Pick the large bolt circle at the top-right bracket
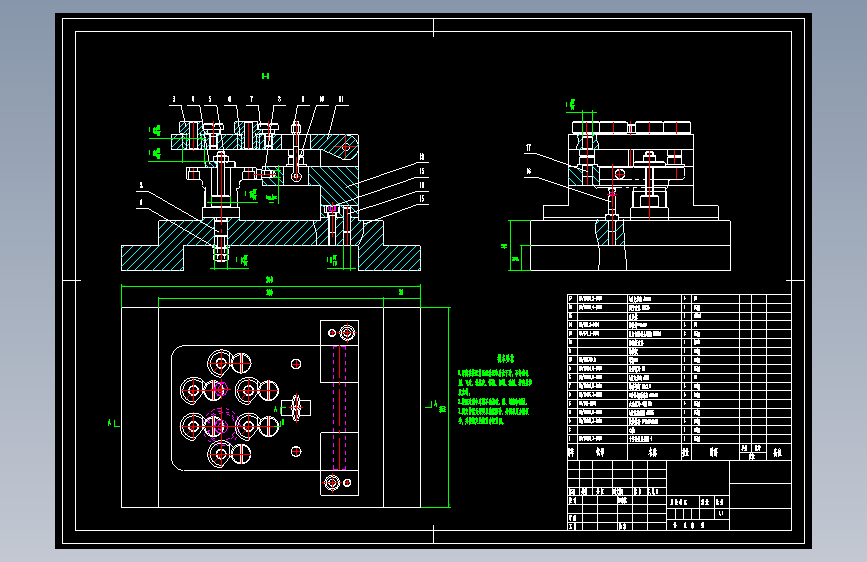867x562 pixels. 347,333
